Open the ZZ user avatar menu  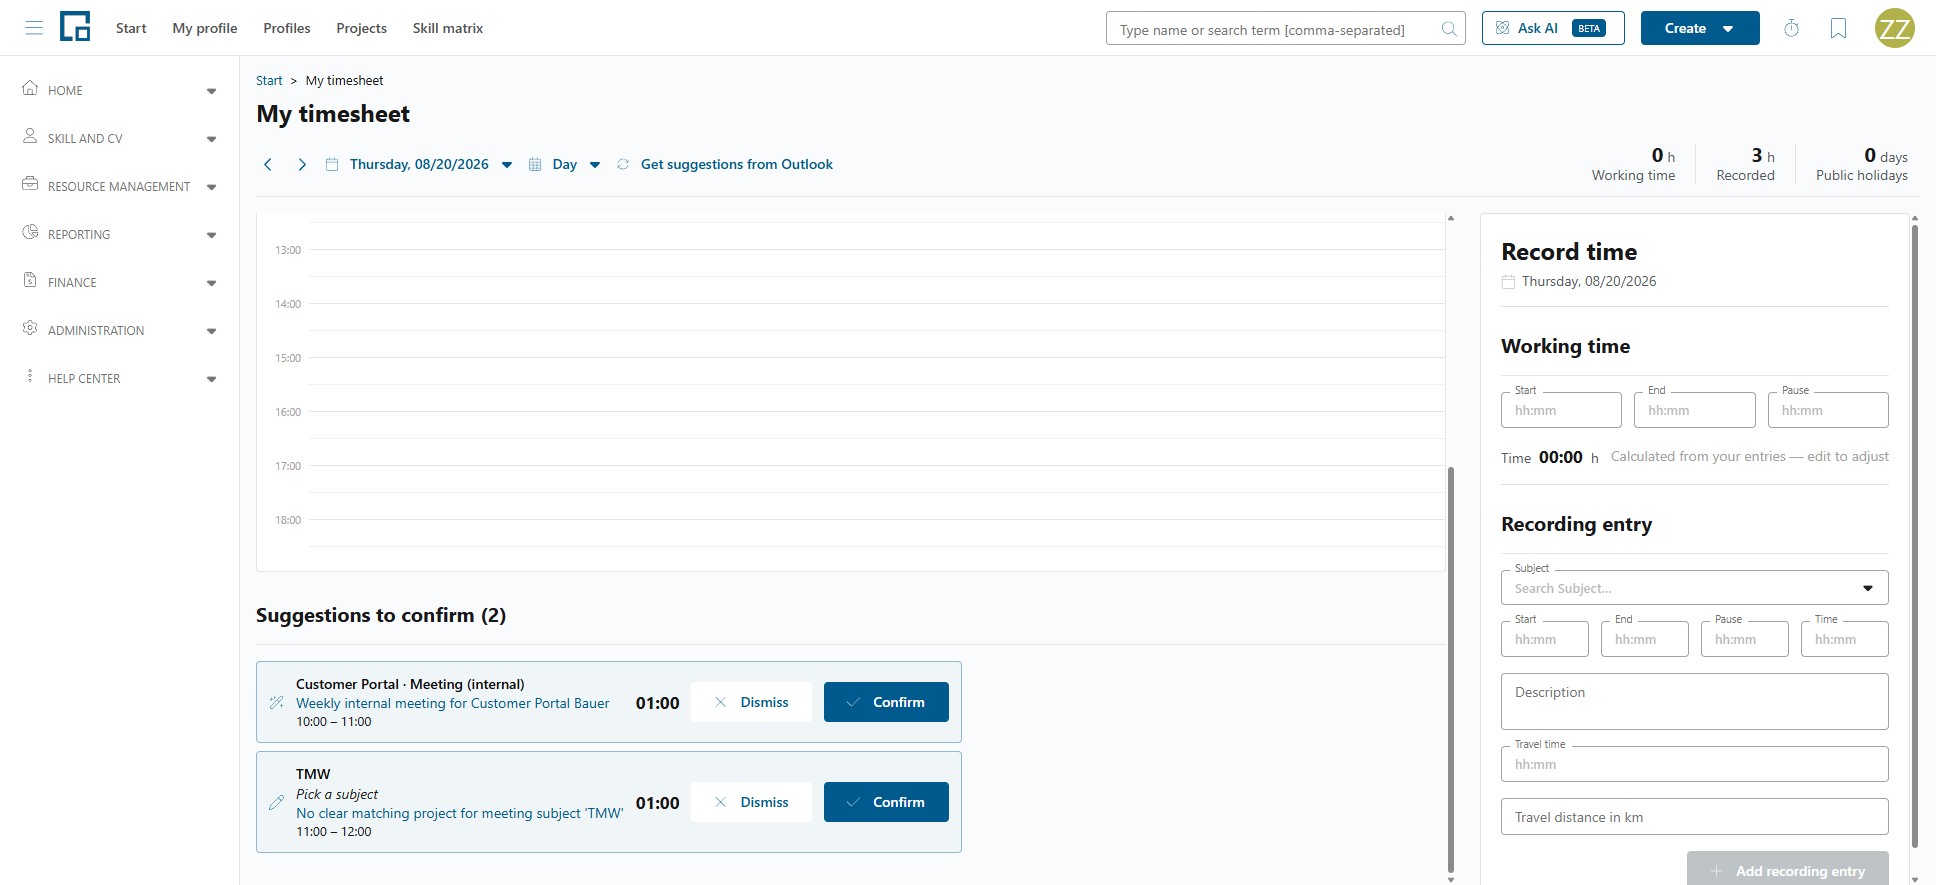pos(1894,28)
